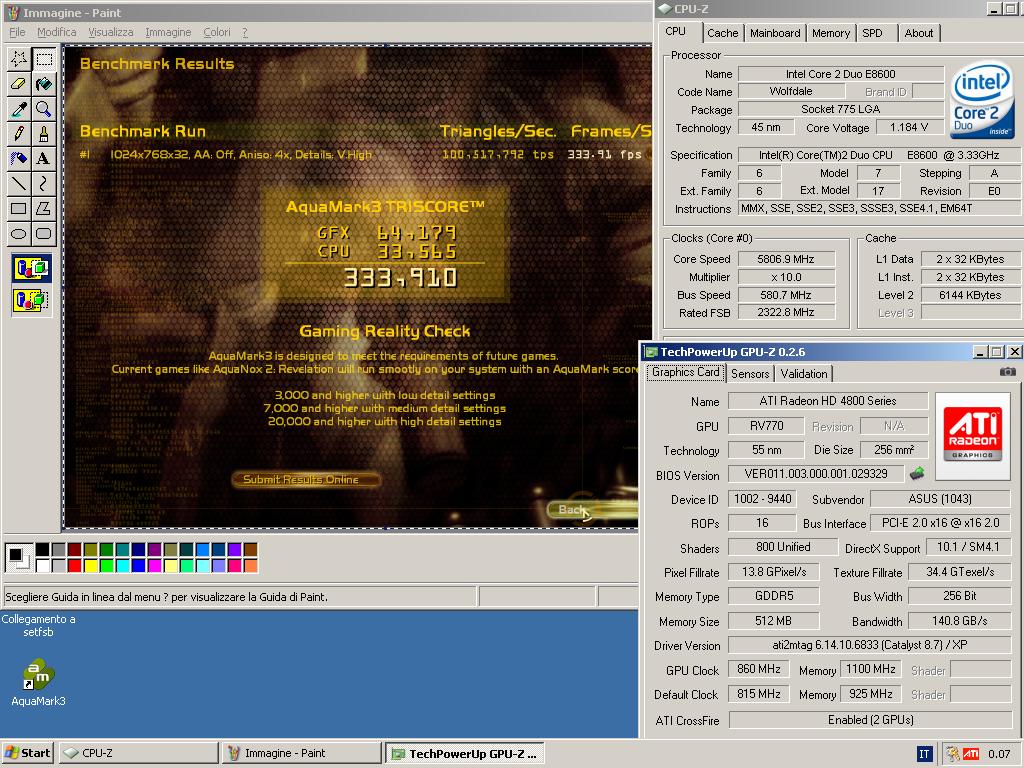Screen dimensions: 1024x768
Task: Switch to the Sensors tab in GPU-Z
Action: pyautogui.click(x=750, y=374)
